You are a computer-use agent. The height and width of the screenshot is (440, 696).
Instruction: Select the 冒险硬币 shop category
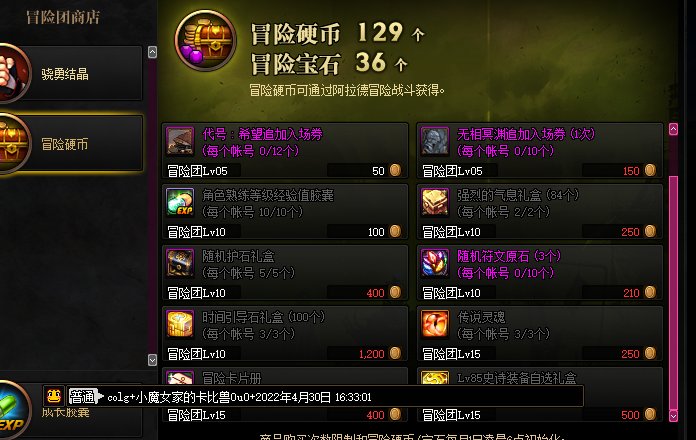[71, 143]
